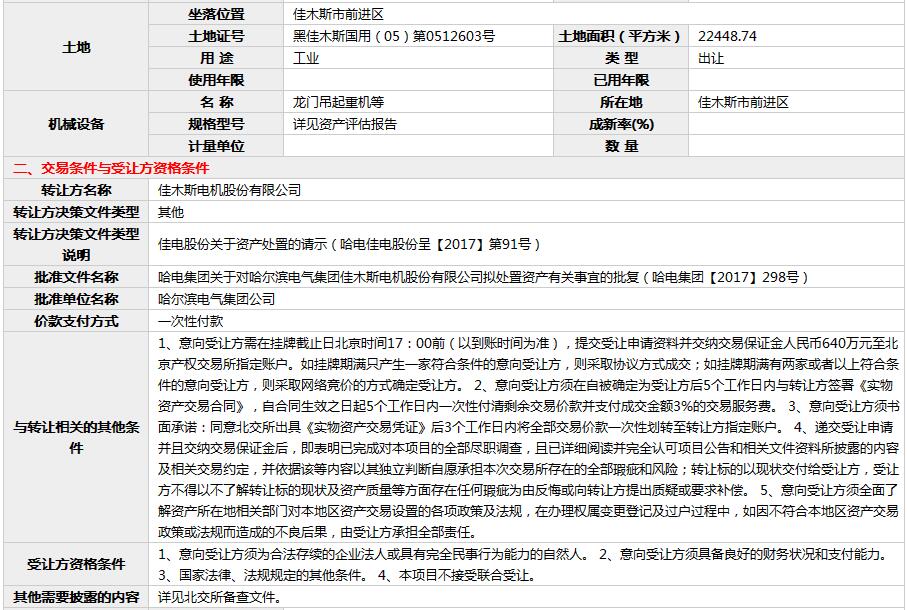Click the underlined 工业 land use value
The width and height of the screenshot is (907, 610).
coord(306,58)
